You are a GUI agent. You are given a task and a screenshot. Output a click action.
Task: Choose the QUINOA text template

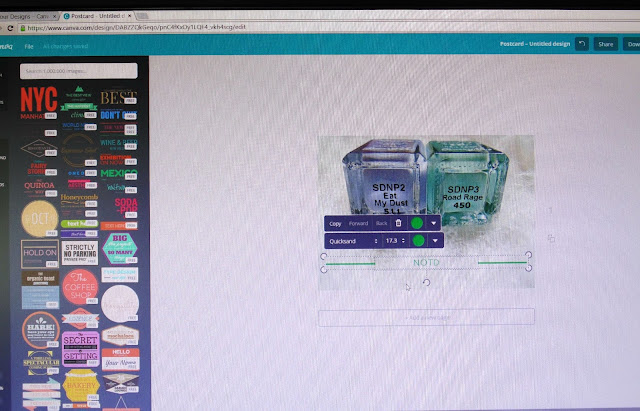point(39,188)
